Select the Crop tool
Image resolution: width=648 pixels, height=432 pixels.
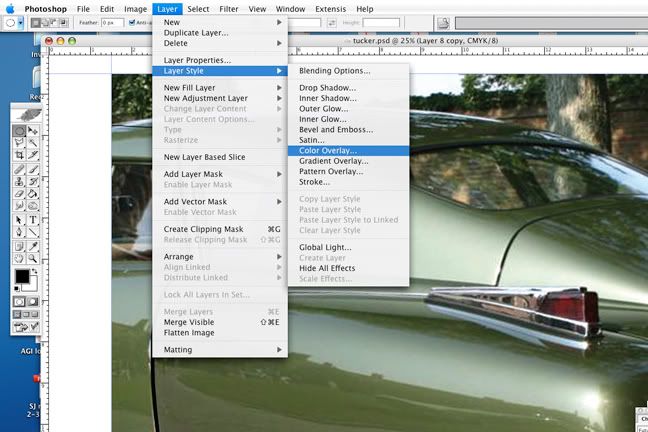tap(19, 155)
